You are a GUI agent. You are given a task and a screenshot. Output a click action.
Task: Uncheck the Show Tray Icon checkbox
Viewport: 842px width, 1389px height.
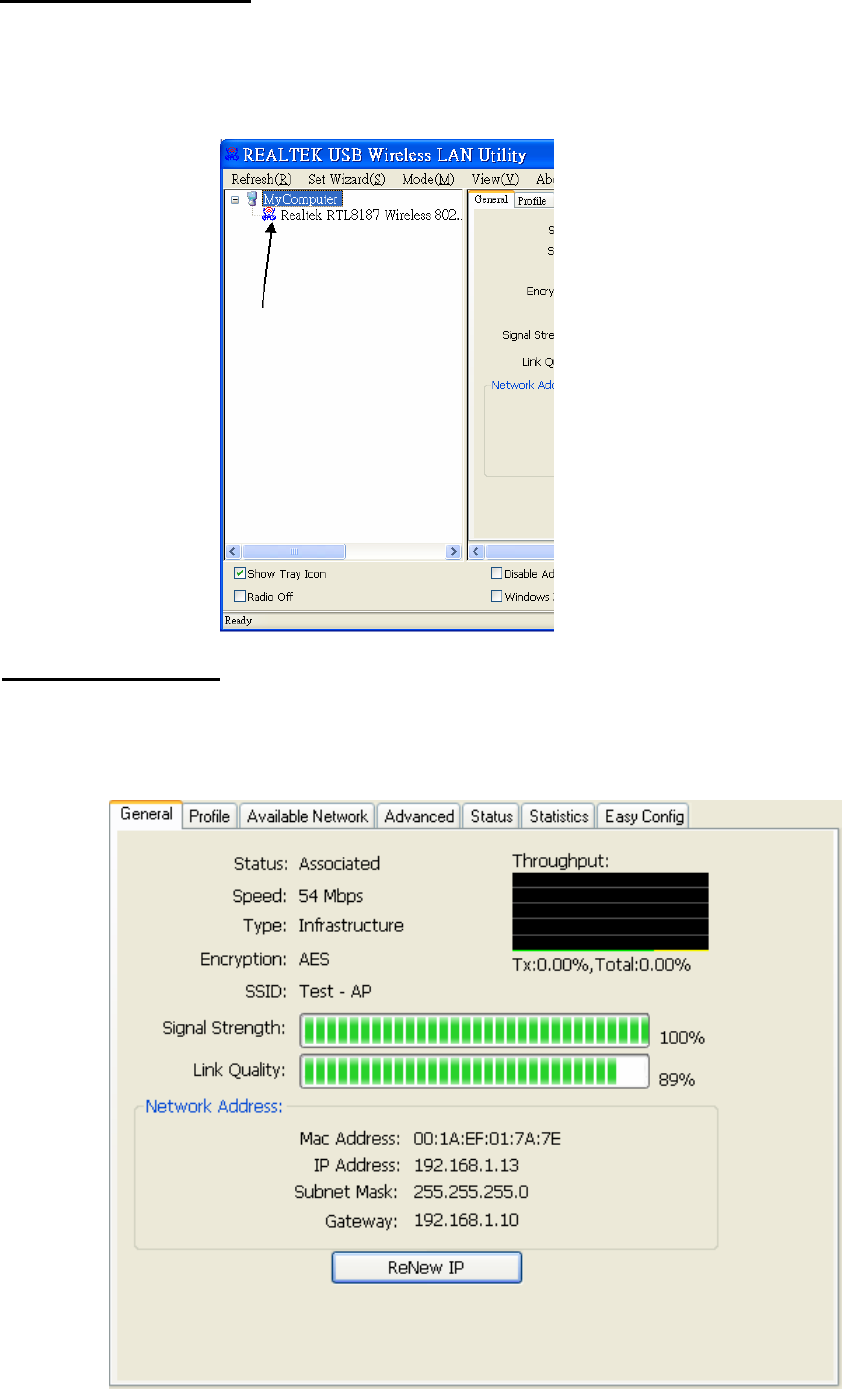pyautogui.click(x=240, y=574)
